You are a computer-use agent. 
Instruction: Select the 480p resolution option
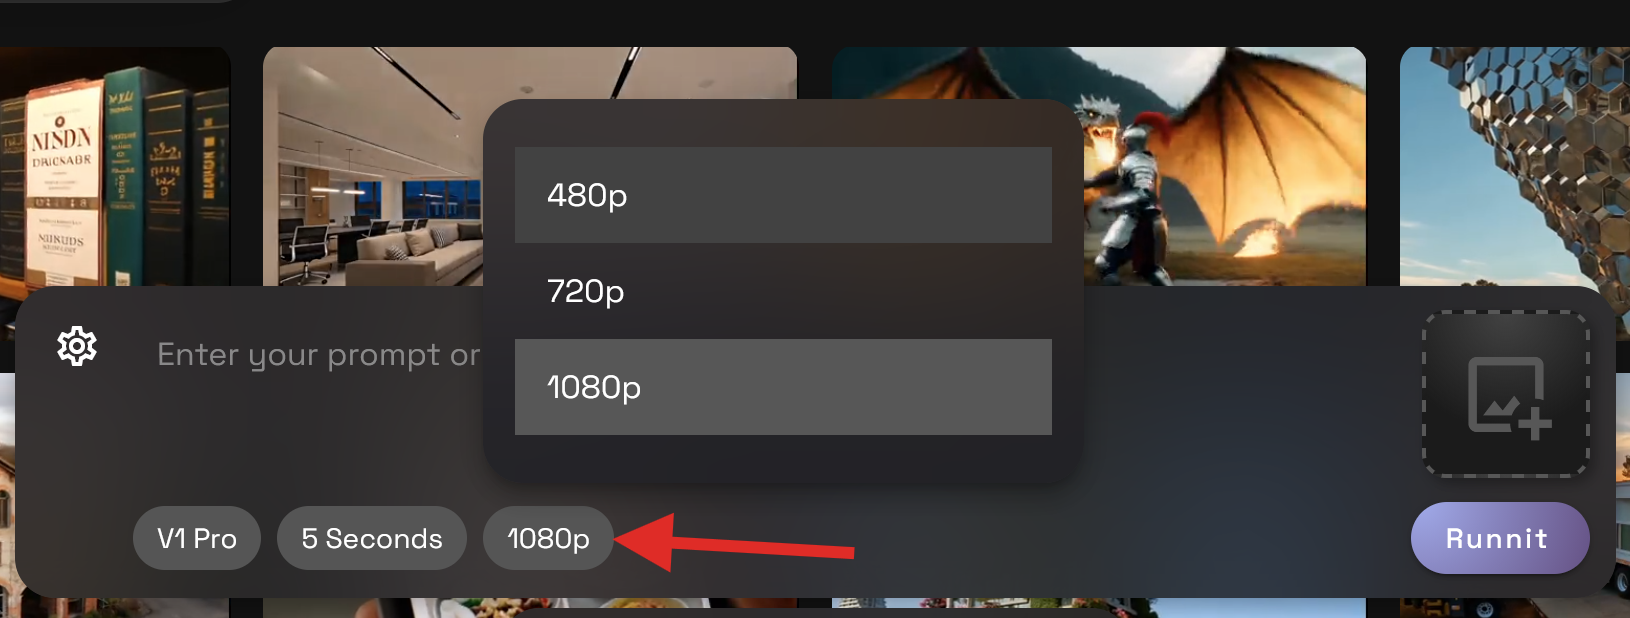(783, 195)
